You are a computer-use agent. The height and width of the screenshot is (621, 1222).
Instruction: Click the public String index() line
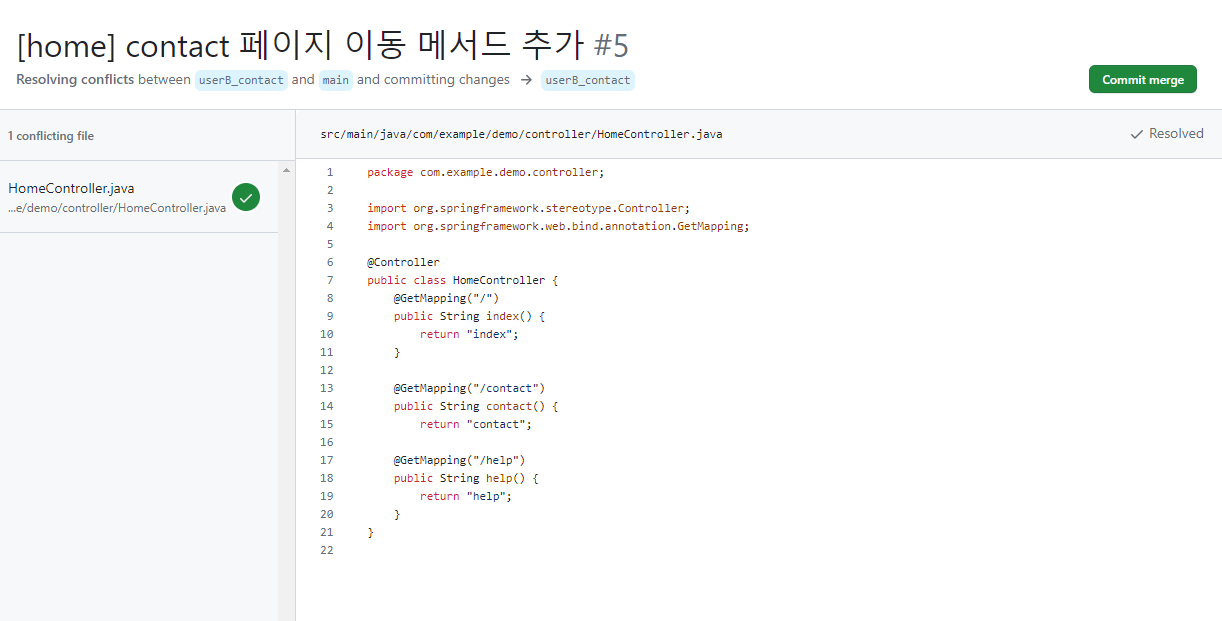(469, 316)
